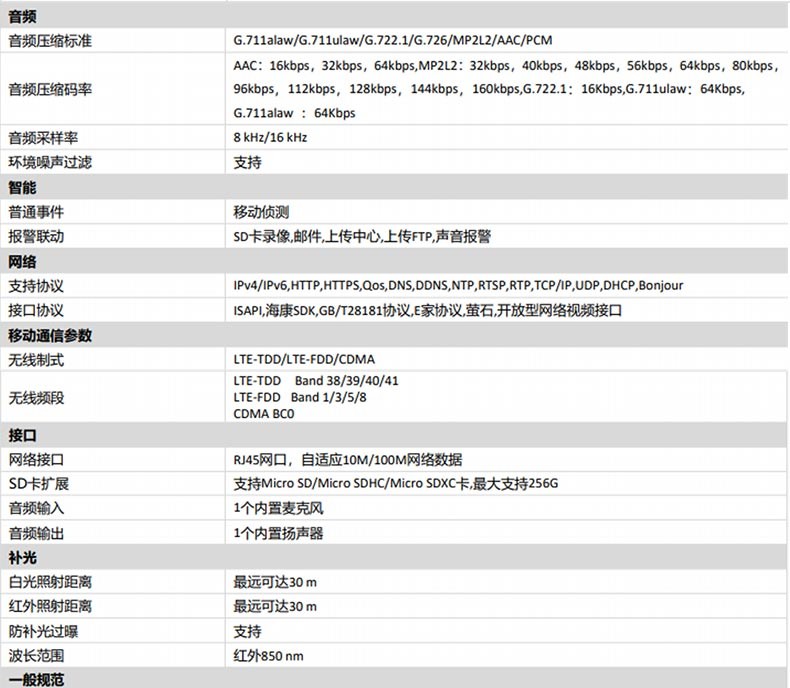Screen dimensions: 790x688
Task: Click 最远可达30 m in 白光照射距离 row
Action: coord(275,582)
